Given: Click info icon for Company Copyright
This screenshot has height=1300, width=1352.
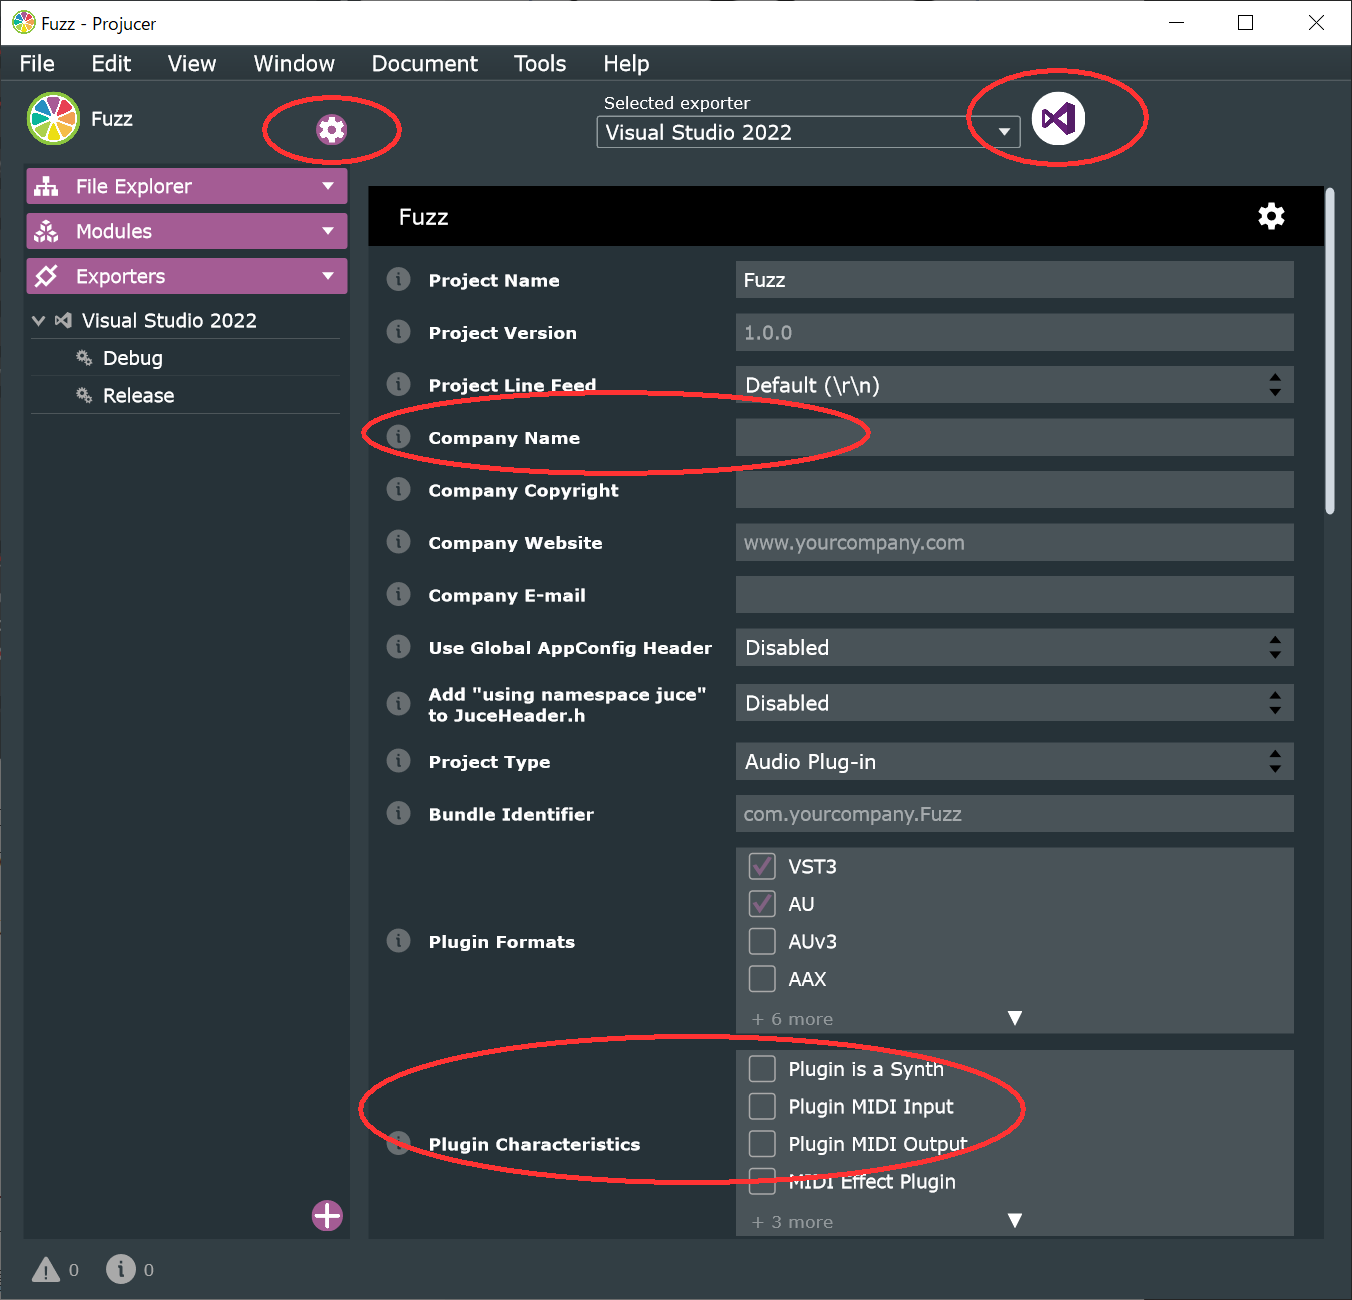Looking at the screenshot, I should (398, 489).
